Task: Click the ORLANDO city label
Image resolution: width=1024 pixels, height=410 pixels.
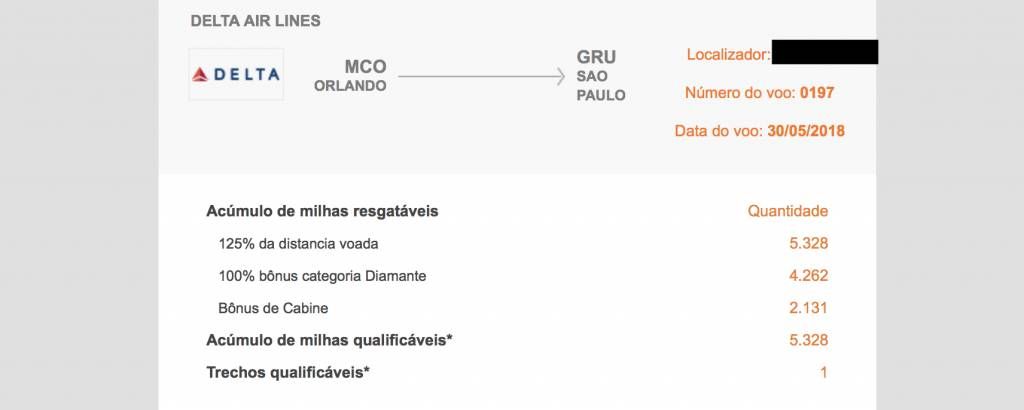Action: (x=350, y=86)
